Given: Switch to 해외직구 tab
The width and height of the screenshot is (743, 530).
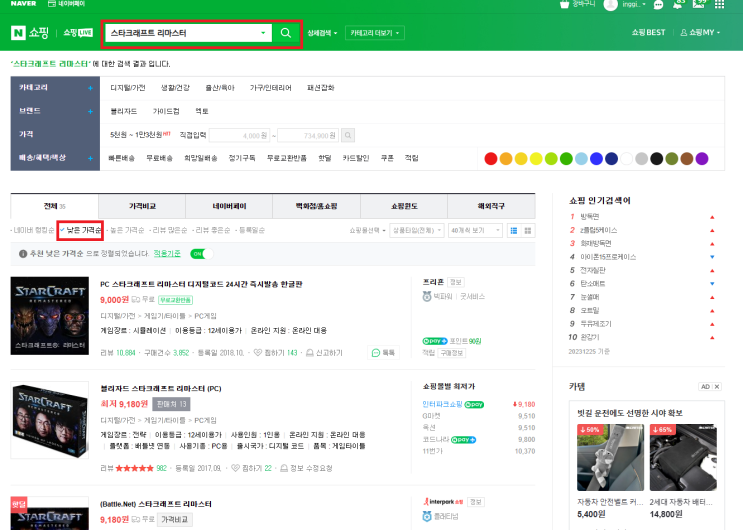Looking at the screenshot, I should pos(491,206).
